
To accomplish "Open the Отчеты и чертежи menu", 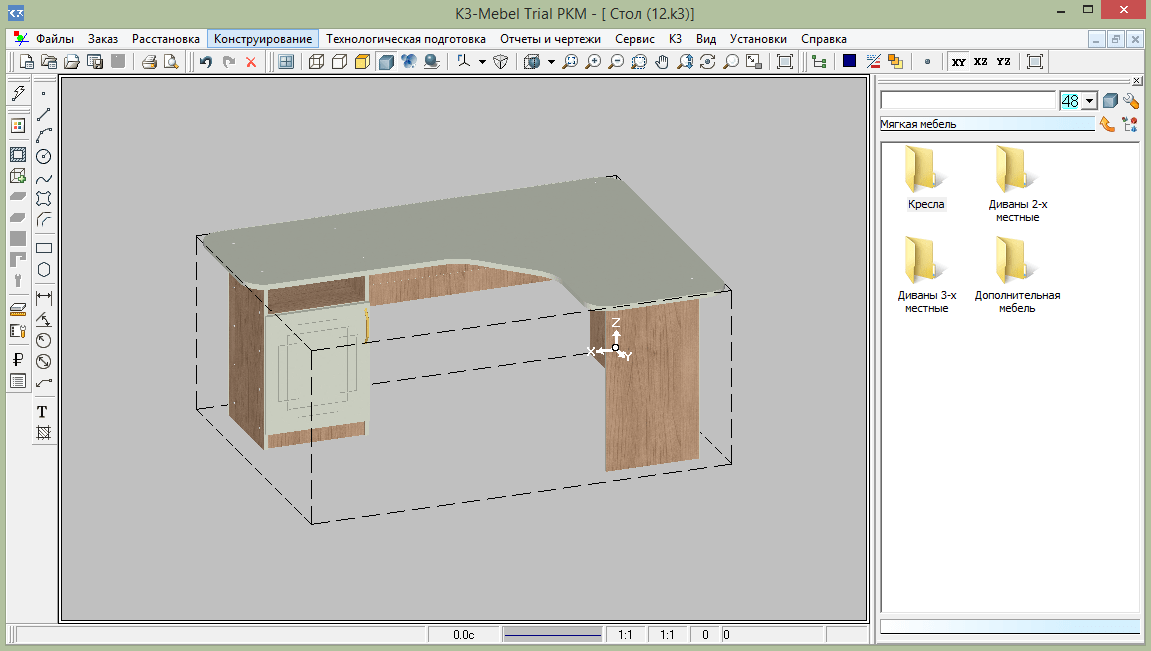I will tap(550, 39).
